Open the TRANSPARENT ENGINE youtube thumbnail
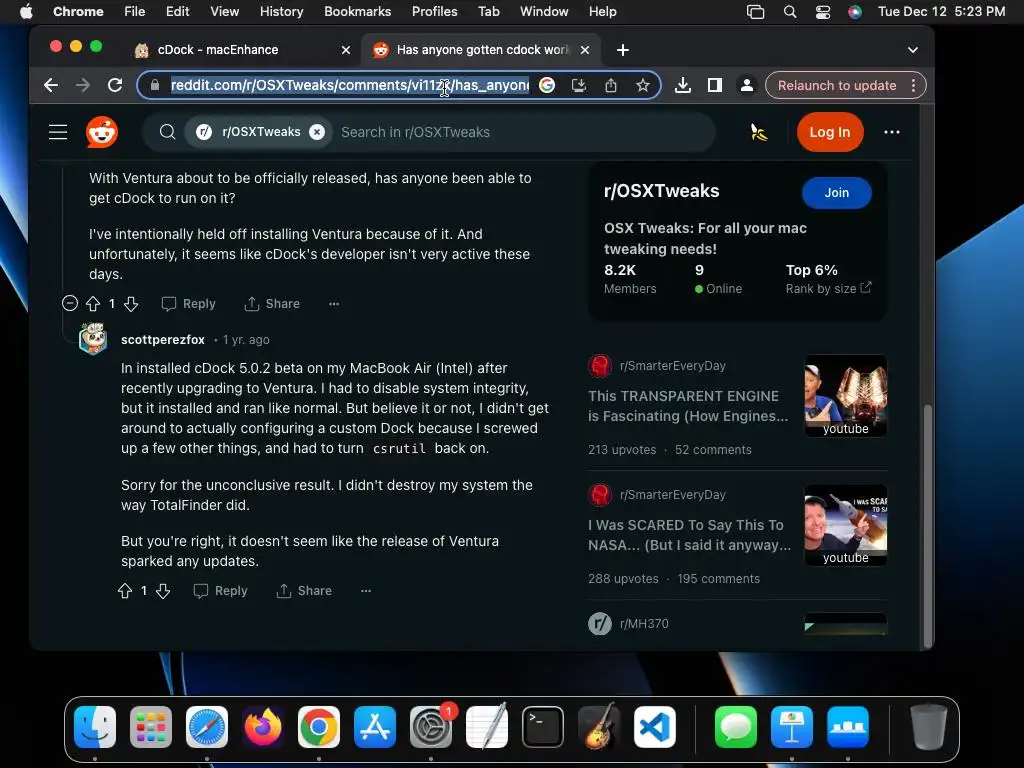 [x=846, y=396]
